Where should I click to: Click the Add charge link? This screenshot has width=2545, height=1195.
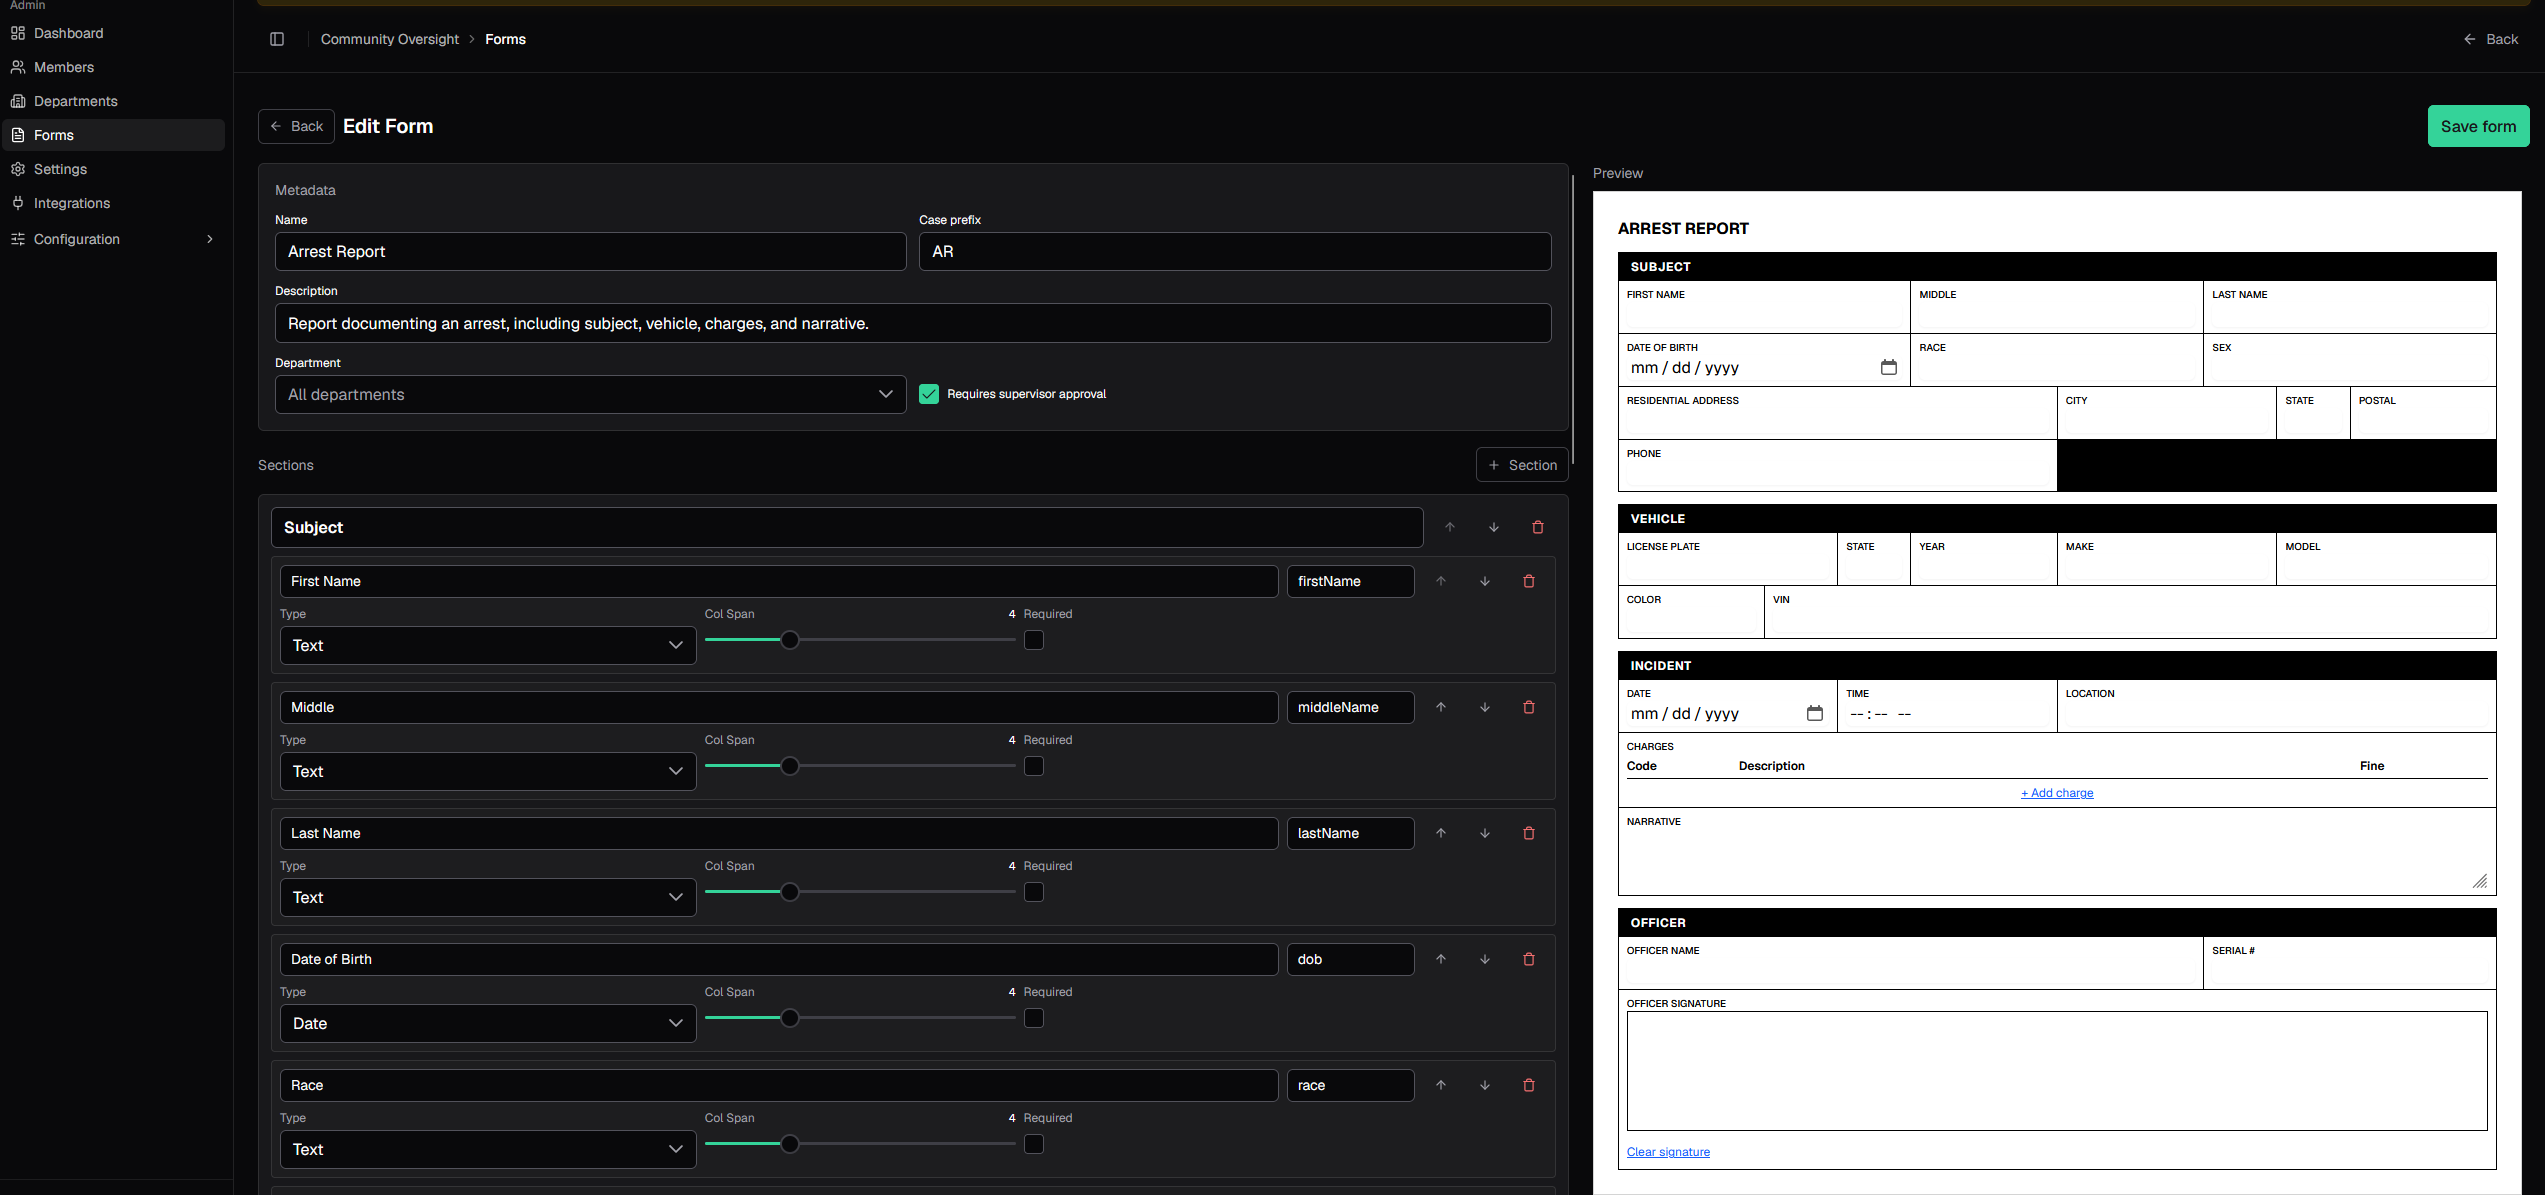pos(2057,793)
